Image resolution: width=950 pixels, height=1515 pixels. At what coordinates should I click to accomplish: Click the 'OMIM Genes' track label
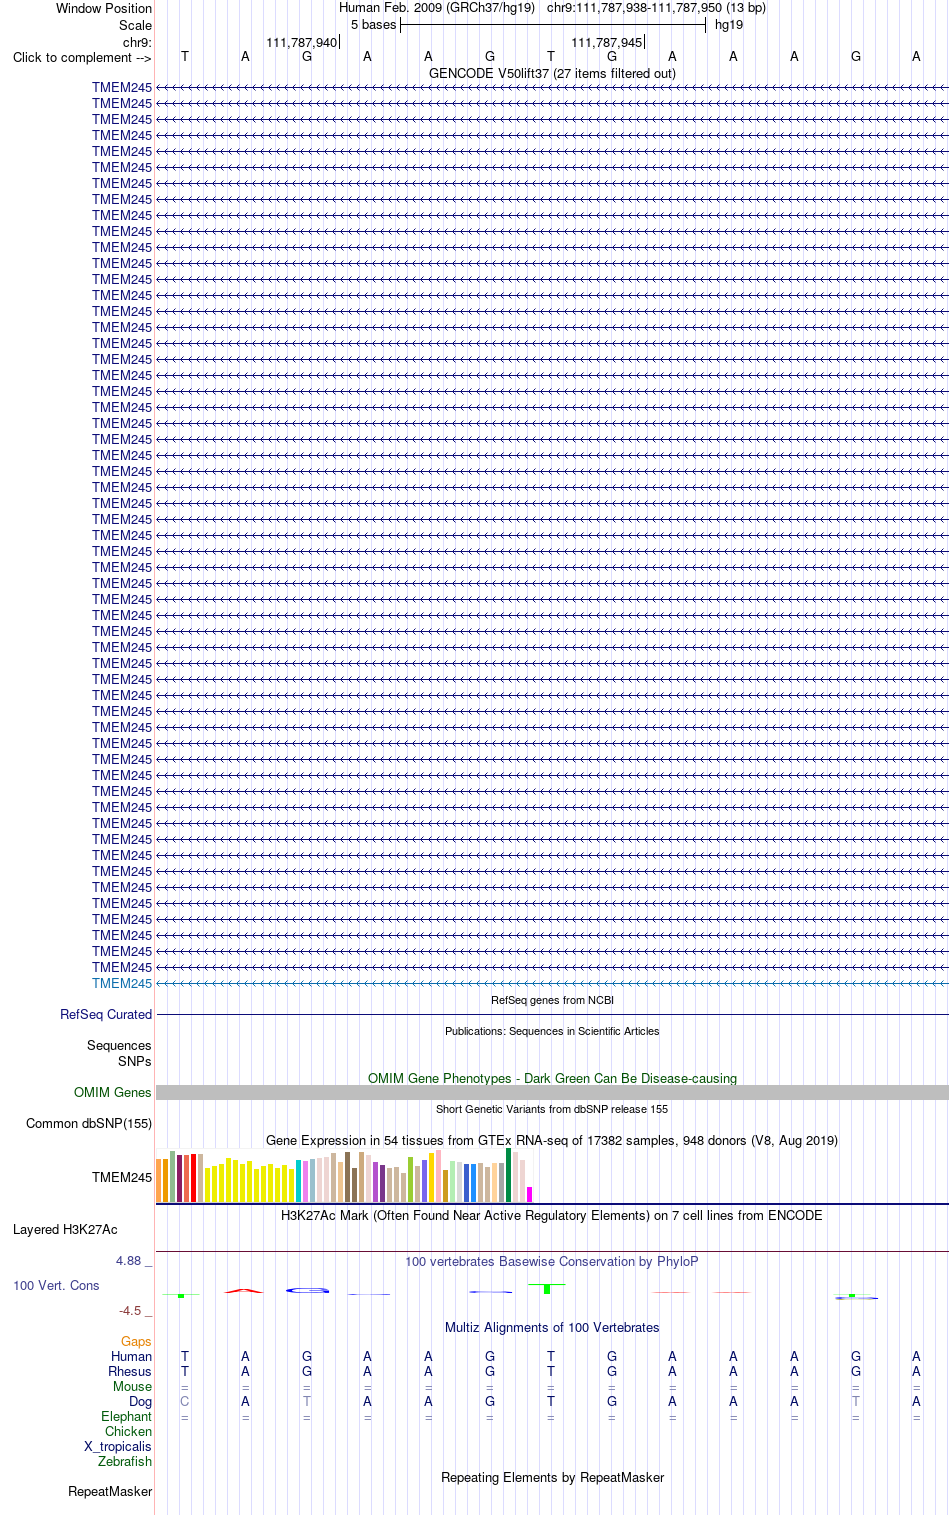pos(113,1092)
